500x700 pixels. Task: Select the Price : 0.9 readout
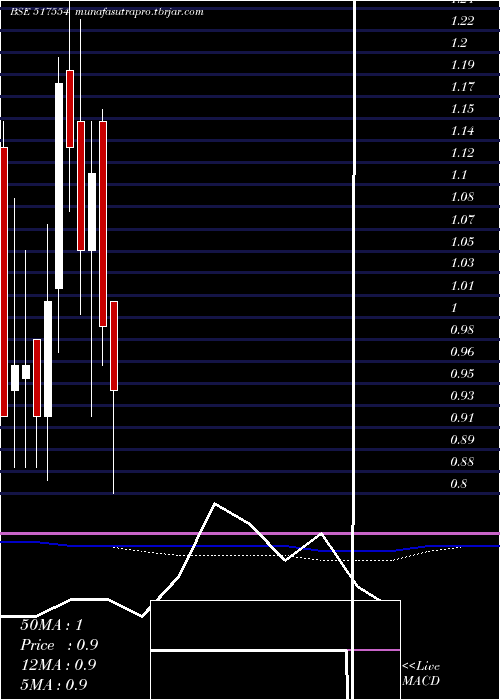click(x=59, y=645)
